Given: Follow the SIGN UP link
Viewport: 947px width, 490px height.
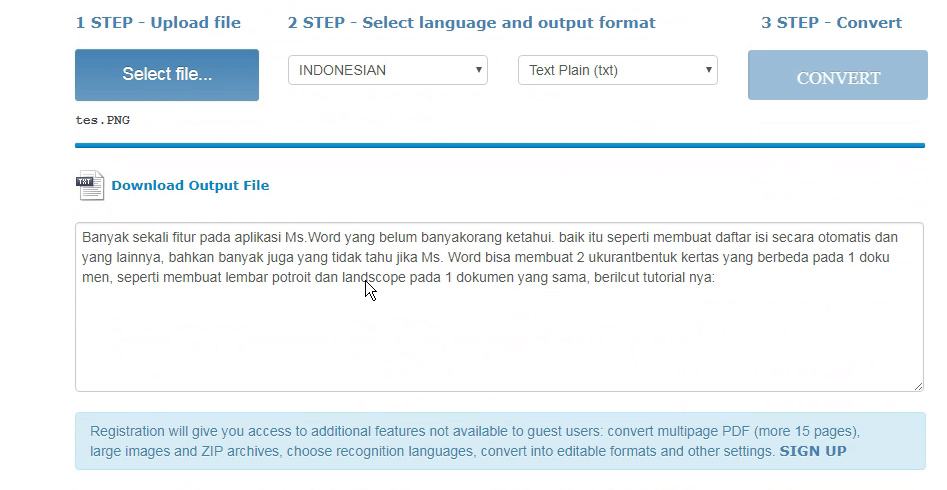Looking at the screenshot, I should coord(813,451).
